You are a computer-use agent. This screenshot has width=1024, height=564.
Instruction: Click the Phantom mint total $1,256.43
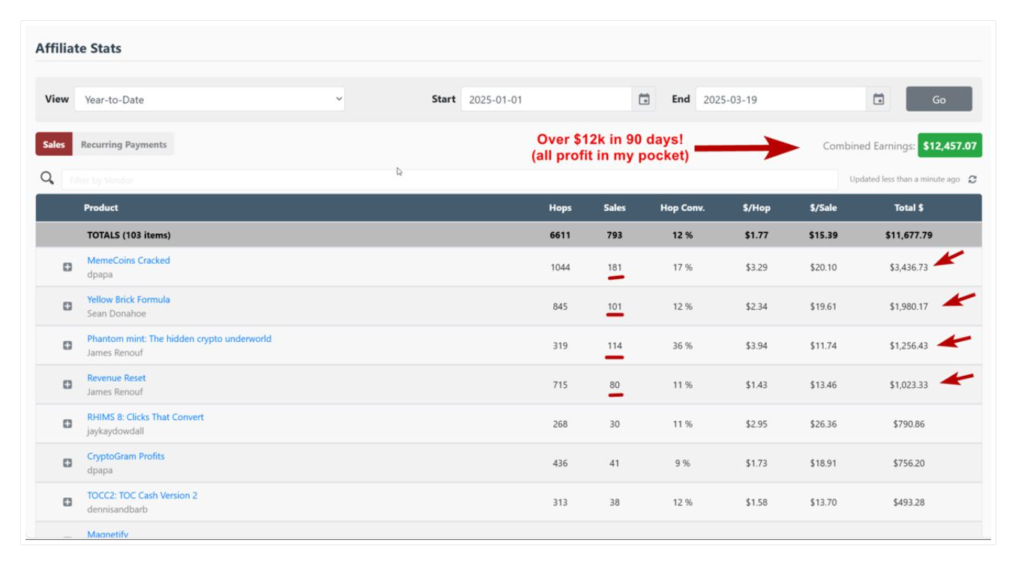coord(908,345)
